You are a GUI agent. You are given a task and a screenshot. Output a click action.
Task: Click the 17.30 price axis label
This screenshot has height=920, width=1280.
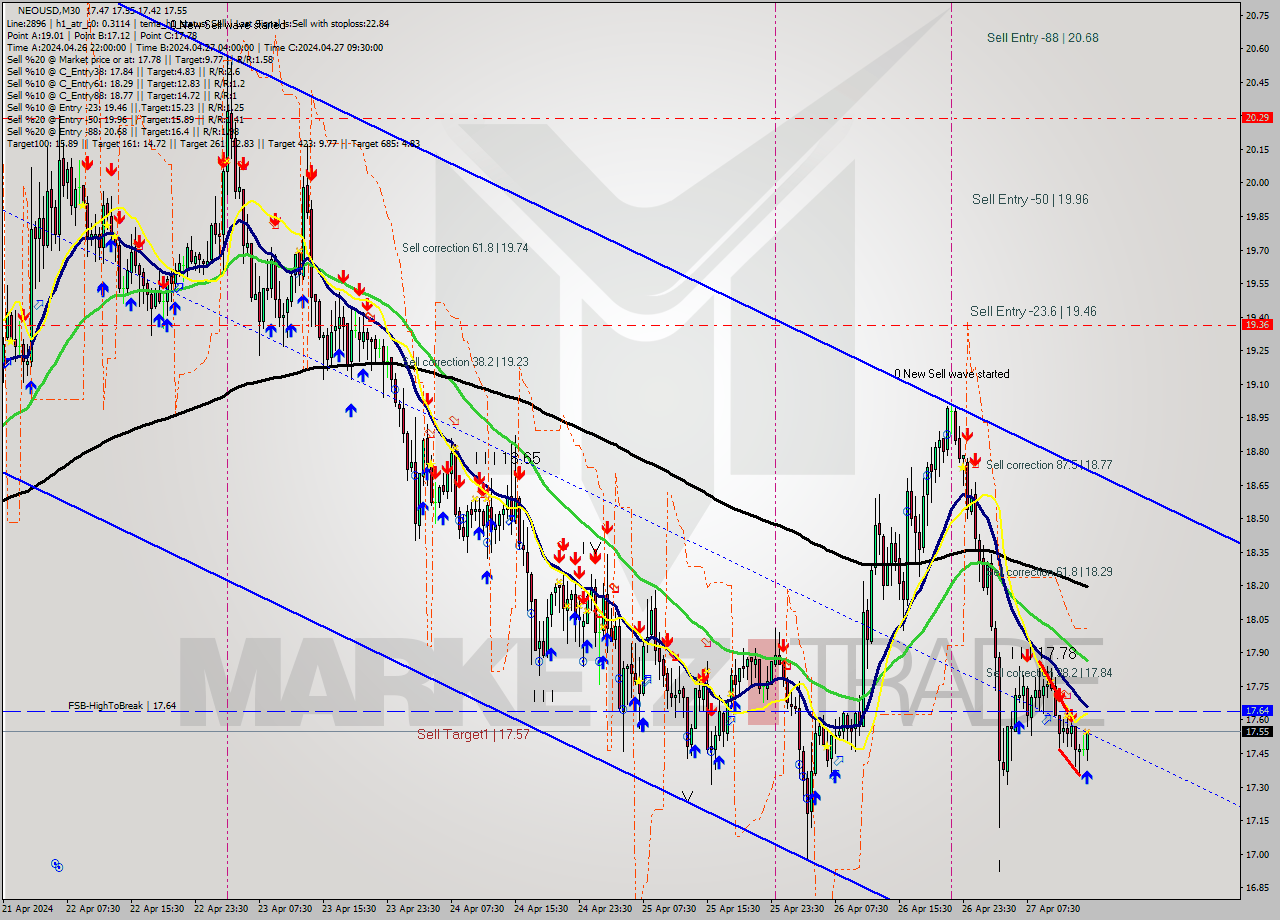1257,787
